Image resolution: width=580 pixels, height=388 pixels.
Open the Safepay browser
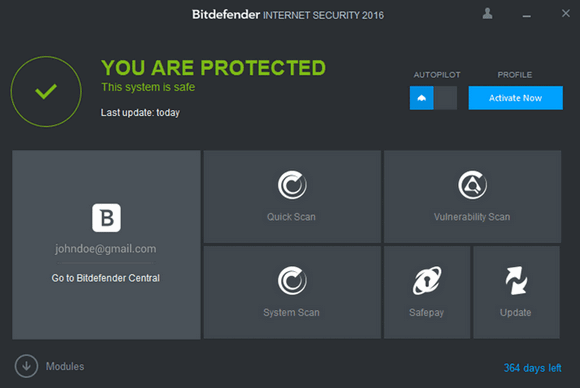(427, 292)
